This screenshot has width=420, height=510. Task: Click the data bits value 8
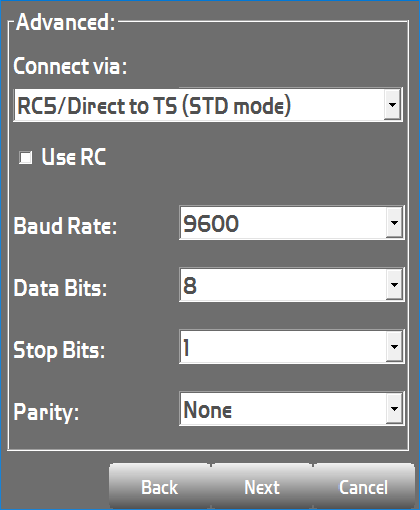[x=190, y=286]
